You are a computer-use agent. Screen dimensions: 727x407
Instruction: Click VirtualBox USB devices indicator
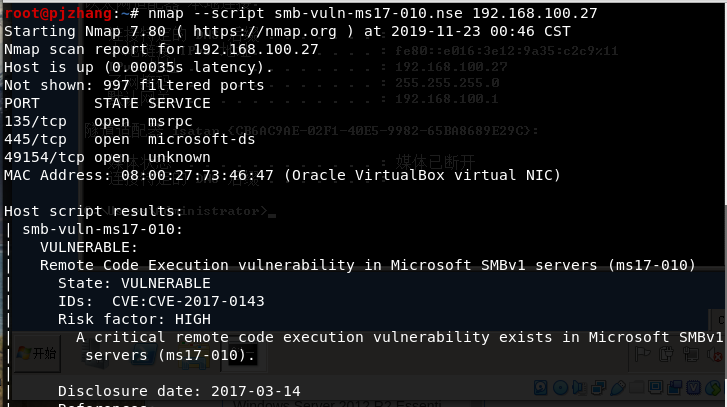tap(618, 388)
